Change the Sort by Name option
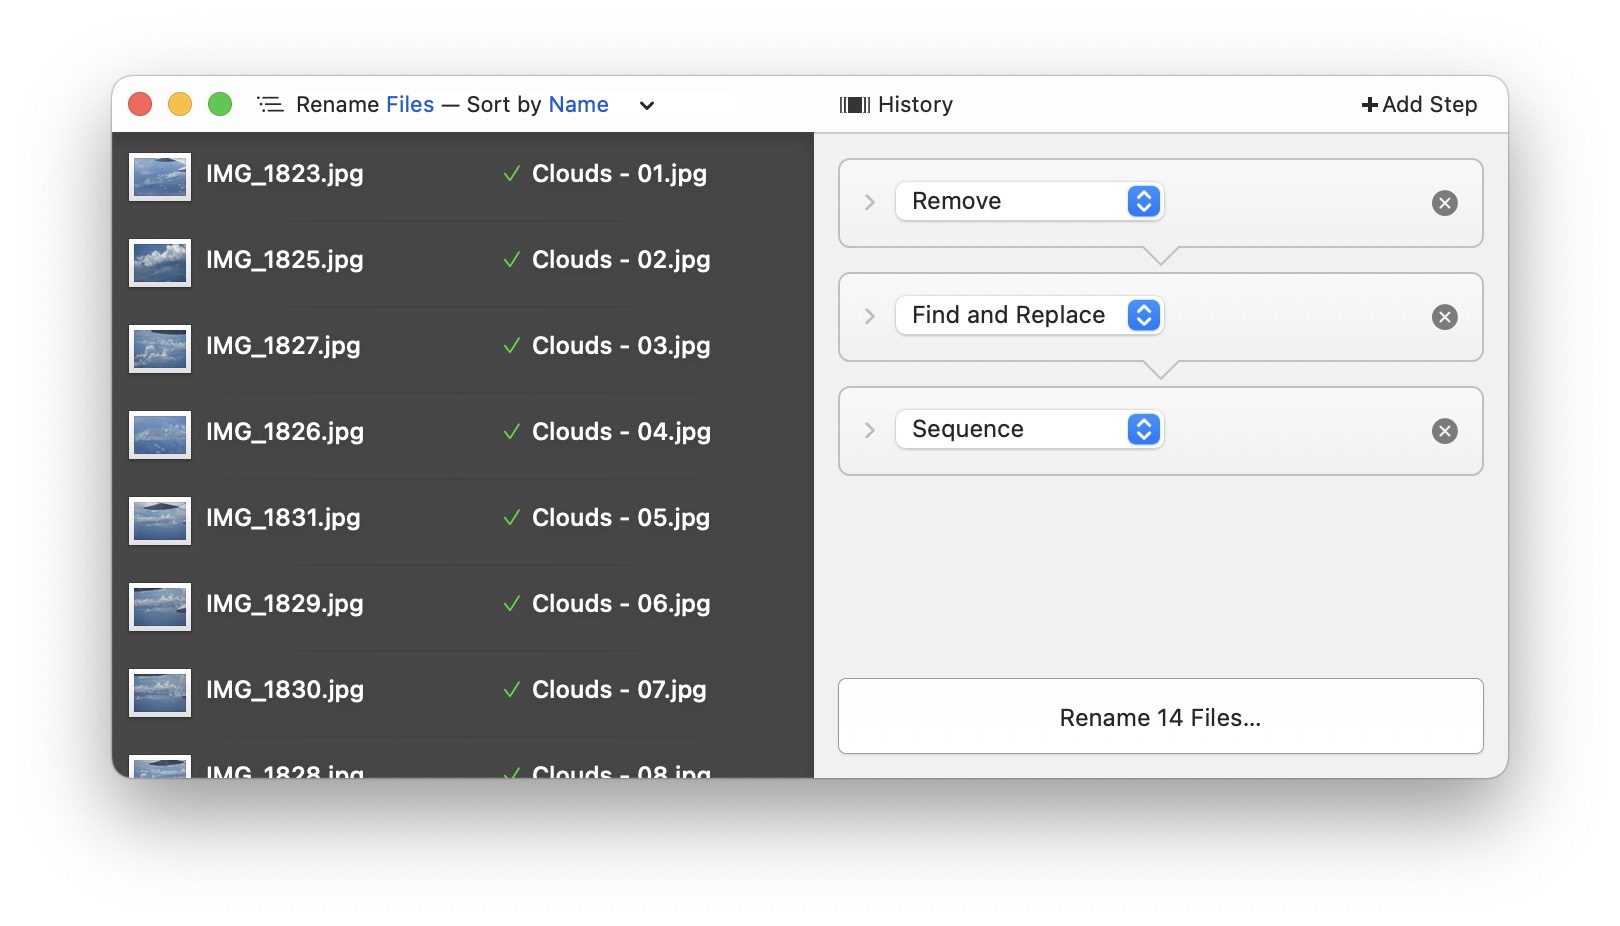 pos(578,104)
